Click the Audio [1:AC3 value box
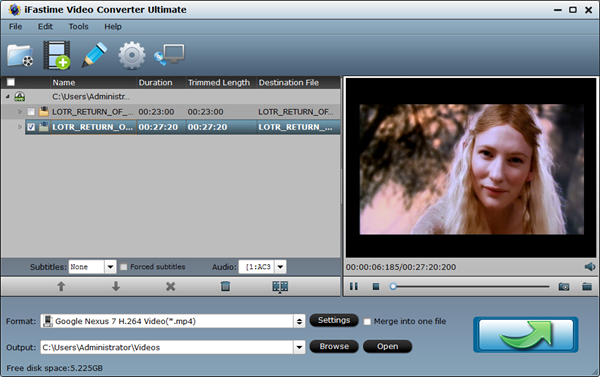 (x=257, y=267)
